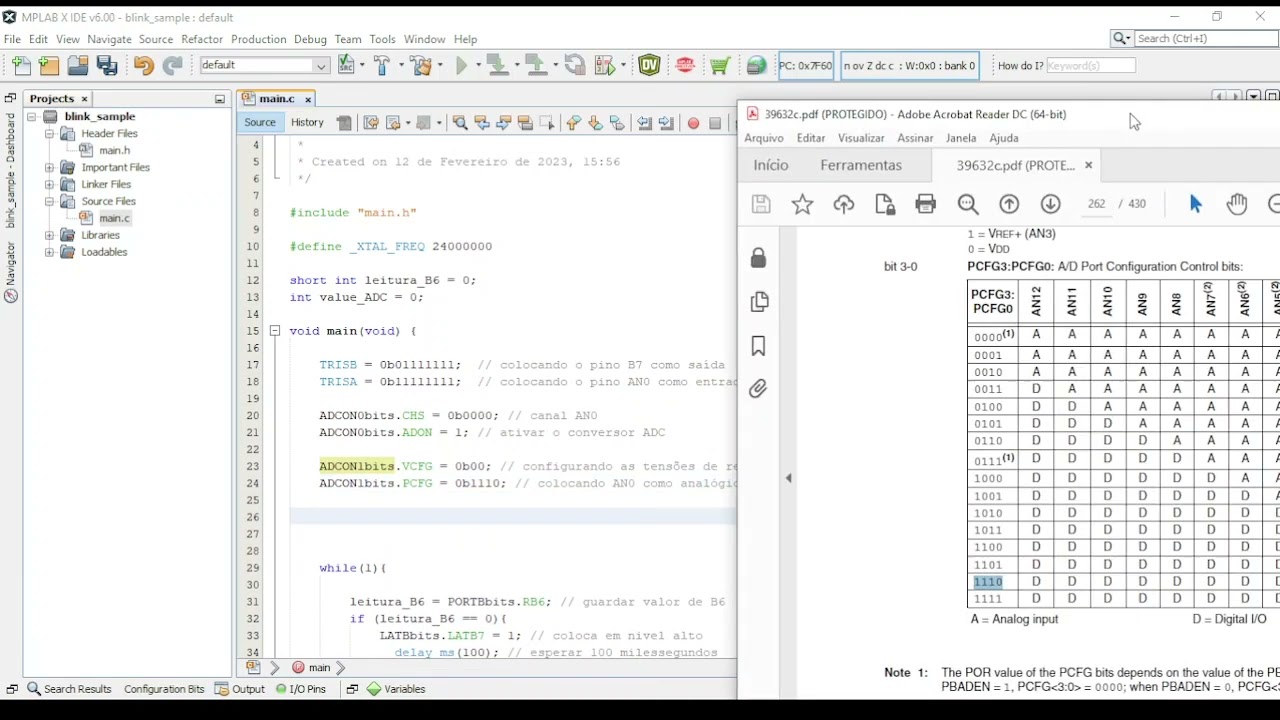Collapse the Source Files folder
This screenshot has height=720, width=1280.
pyautogui.click(x=49, y=202)
